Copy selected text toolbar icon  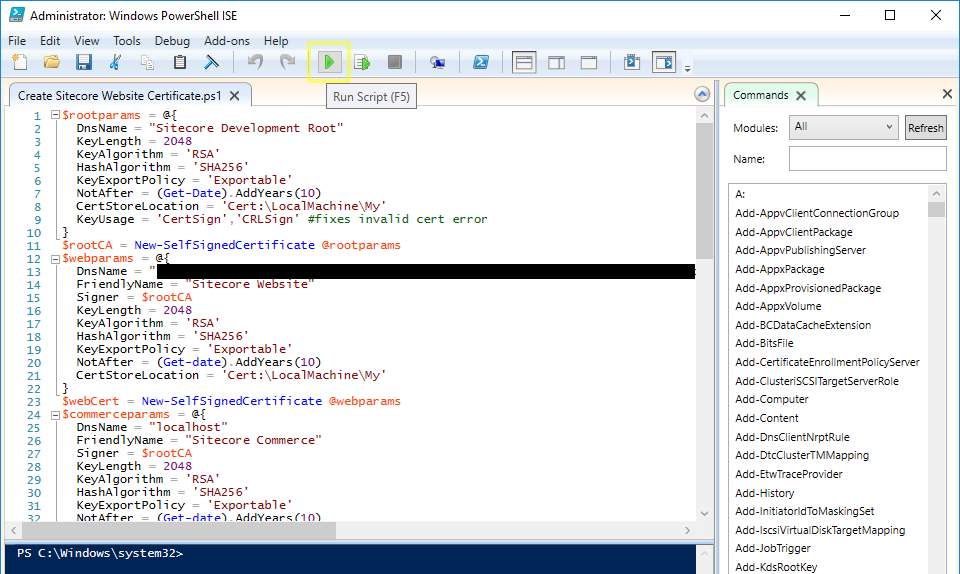(147, 62)
